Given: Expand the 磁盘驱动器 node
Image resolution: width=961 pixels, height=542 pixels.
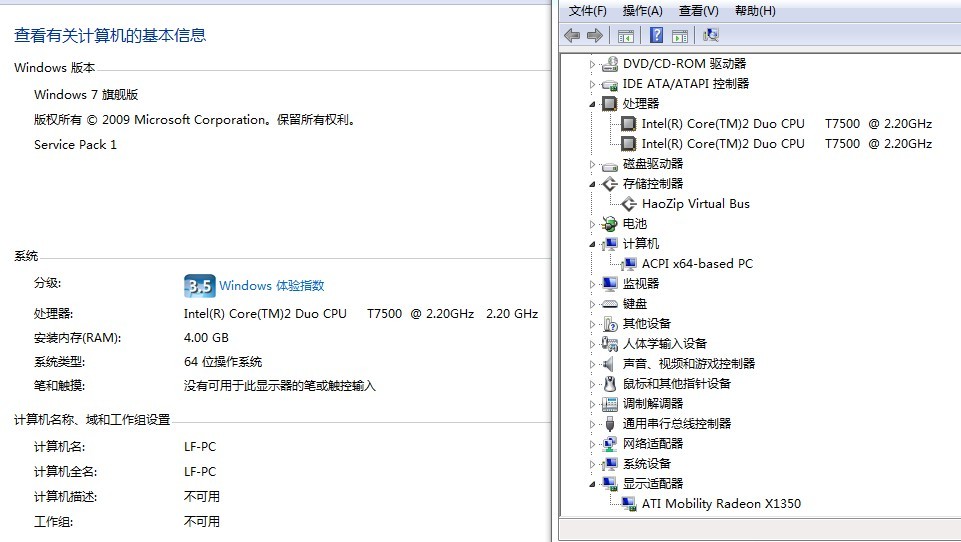Looking at the screenshot, I should (592, 164).
